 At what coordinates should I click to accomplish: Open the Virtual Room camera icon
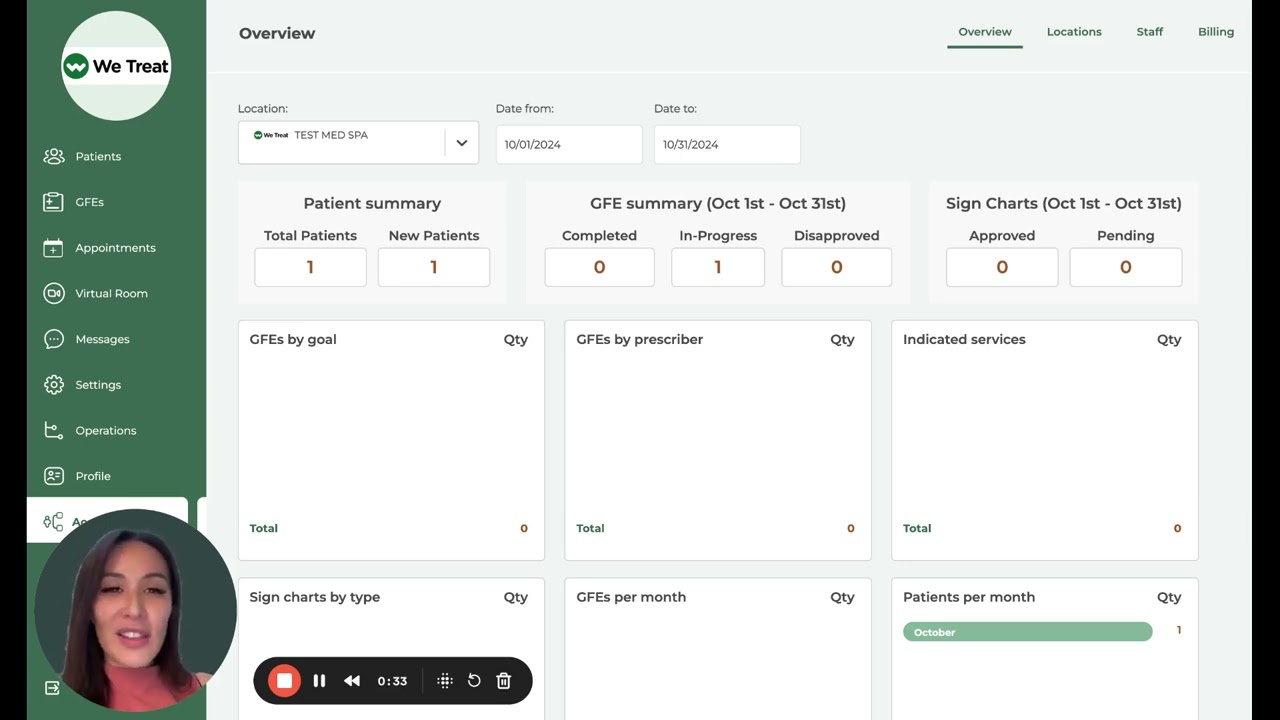pos(54,293)
